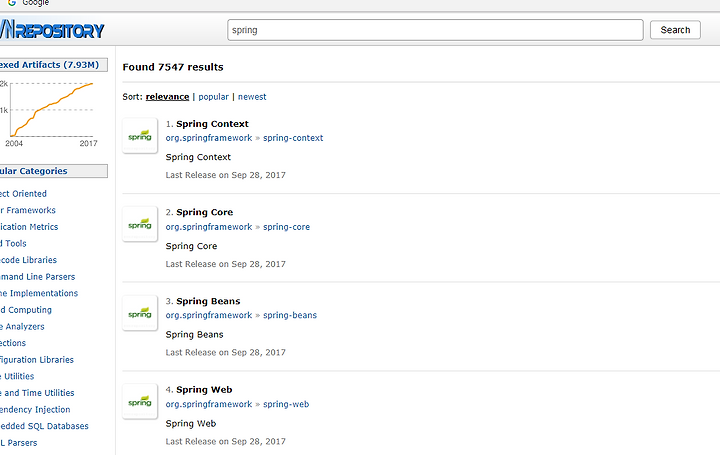Open the Actor Frameworks category
This screenshot has width=720, height=455.
[28, 210]
